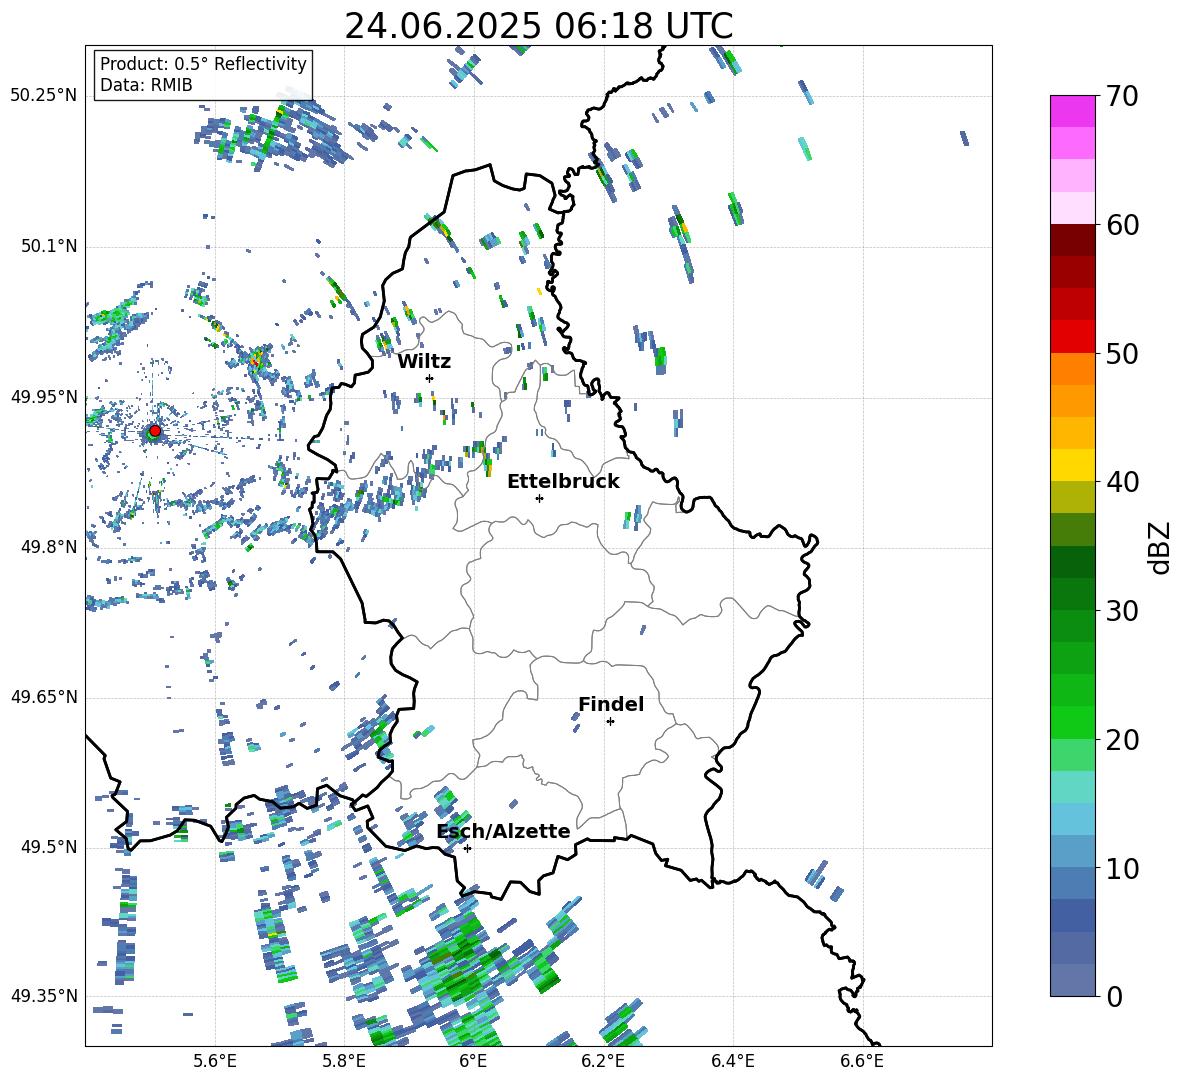Click the 70 tick on colorbar
Screen dimensions: 1184x1081
[1122, 96]
